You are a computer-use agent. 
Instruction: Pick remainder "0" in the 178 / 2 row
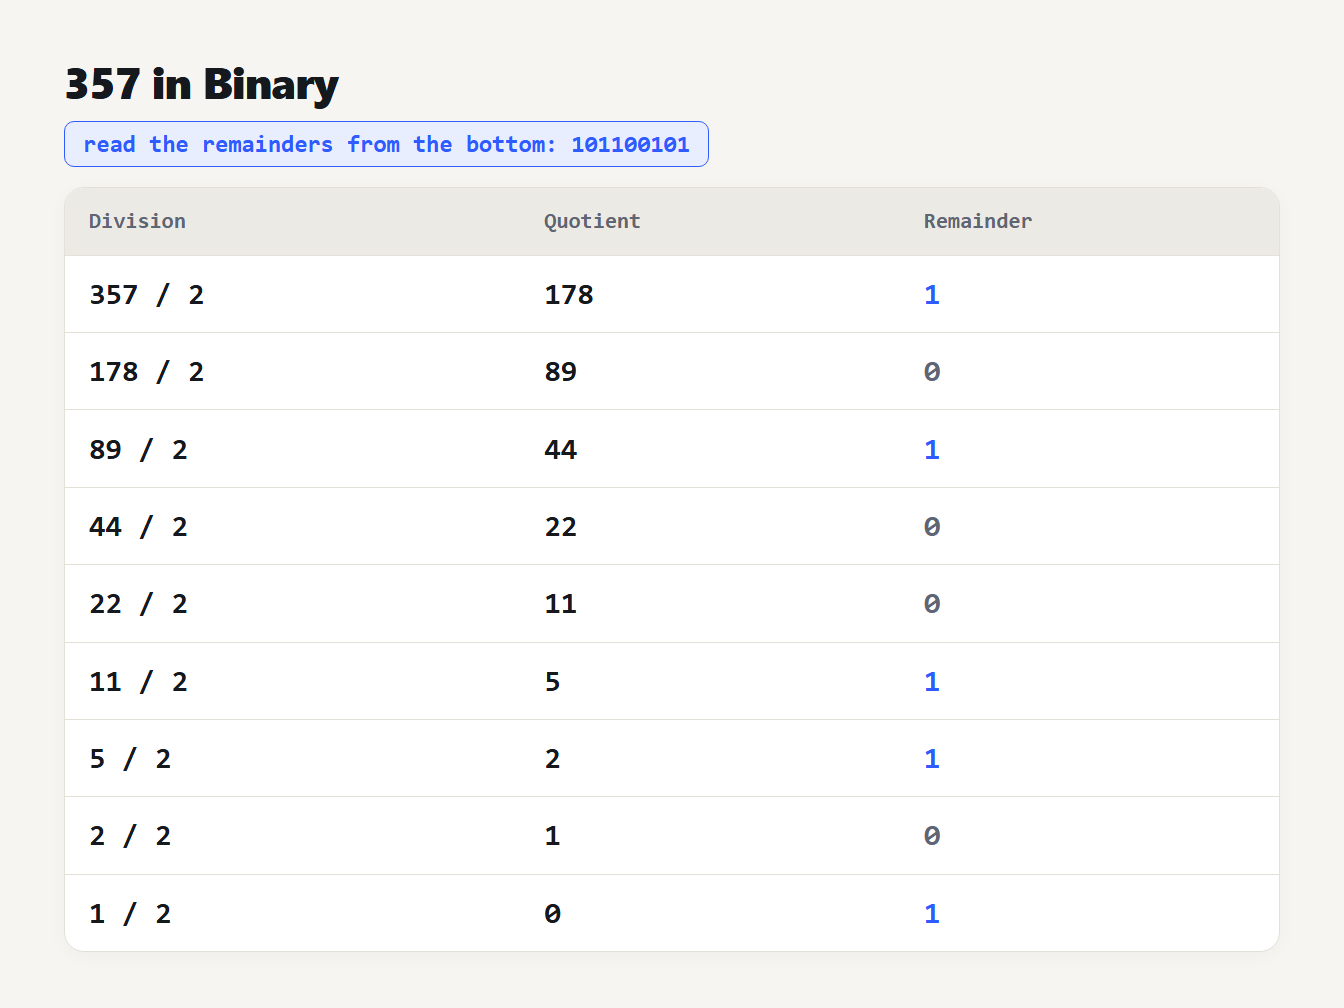click(x=932, y=372)
